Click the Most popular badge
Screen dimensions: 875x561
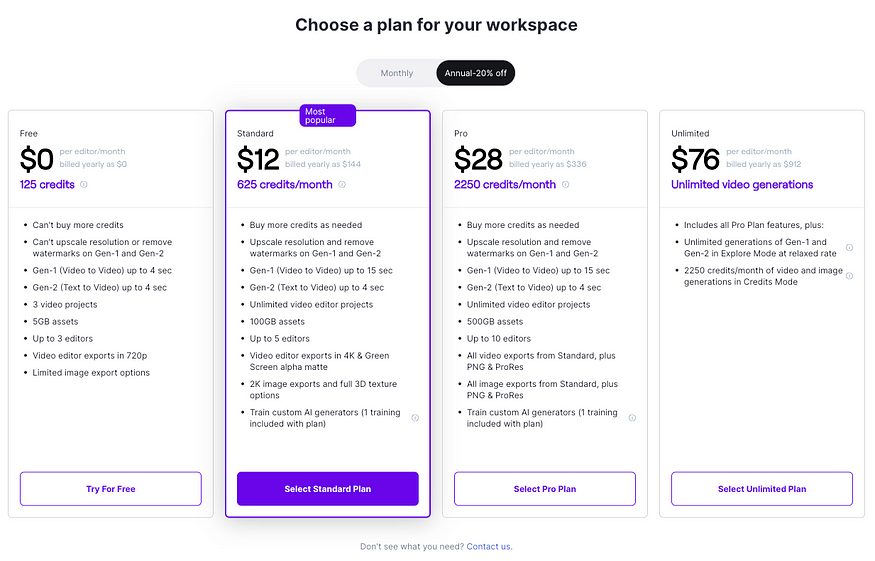click(327, 117)
